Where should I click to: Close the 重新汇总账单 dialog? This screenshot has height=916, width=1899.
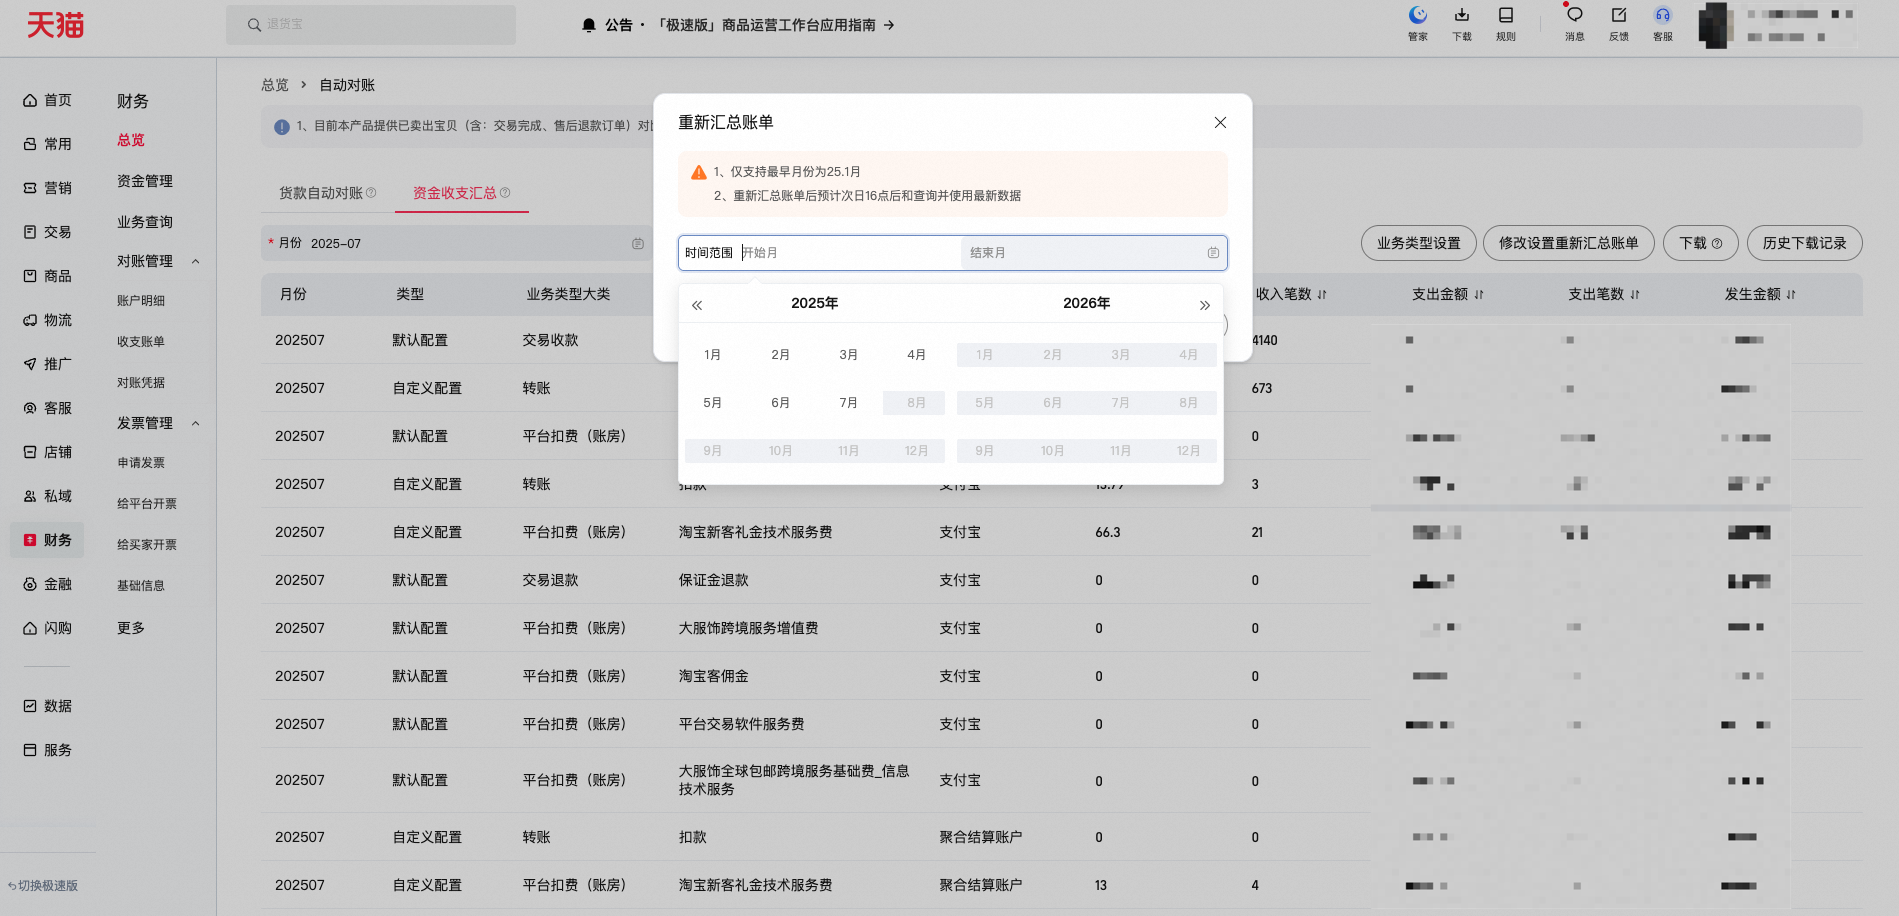(x=1220, y=123)
